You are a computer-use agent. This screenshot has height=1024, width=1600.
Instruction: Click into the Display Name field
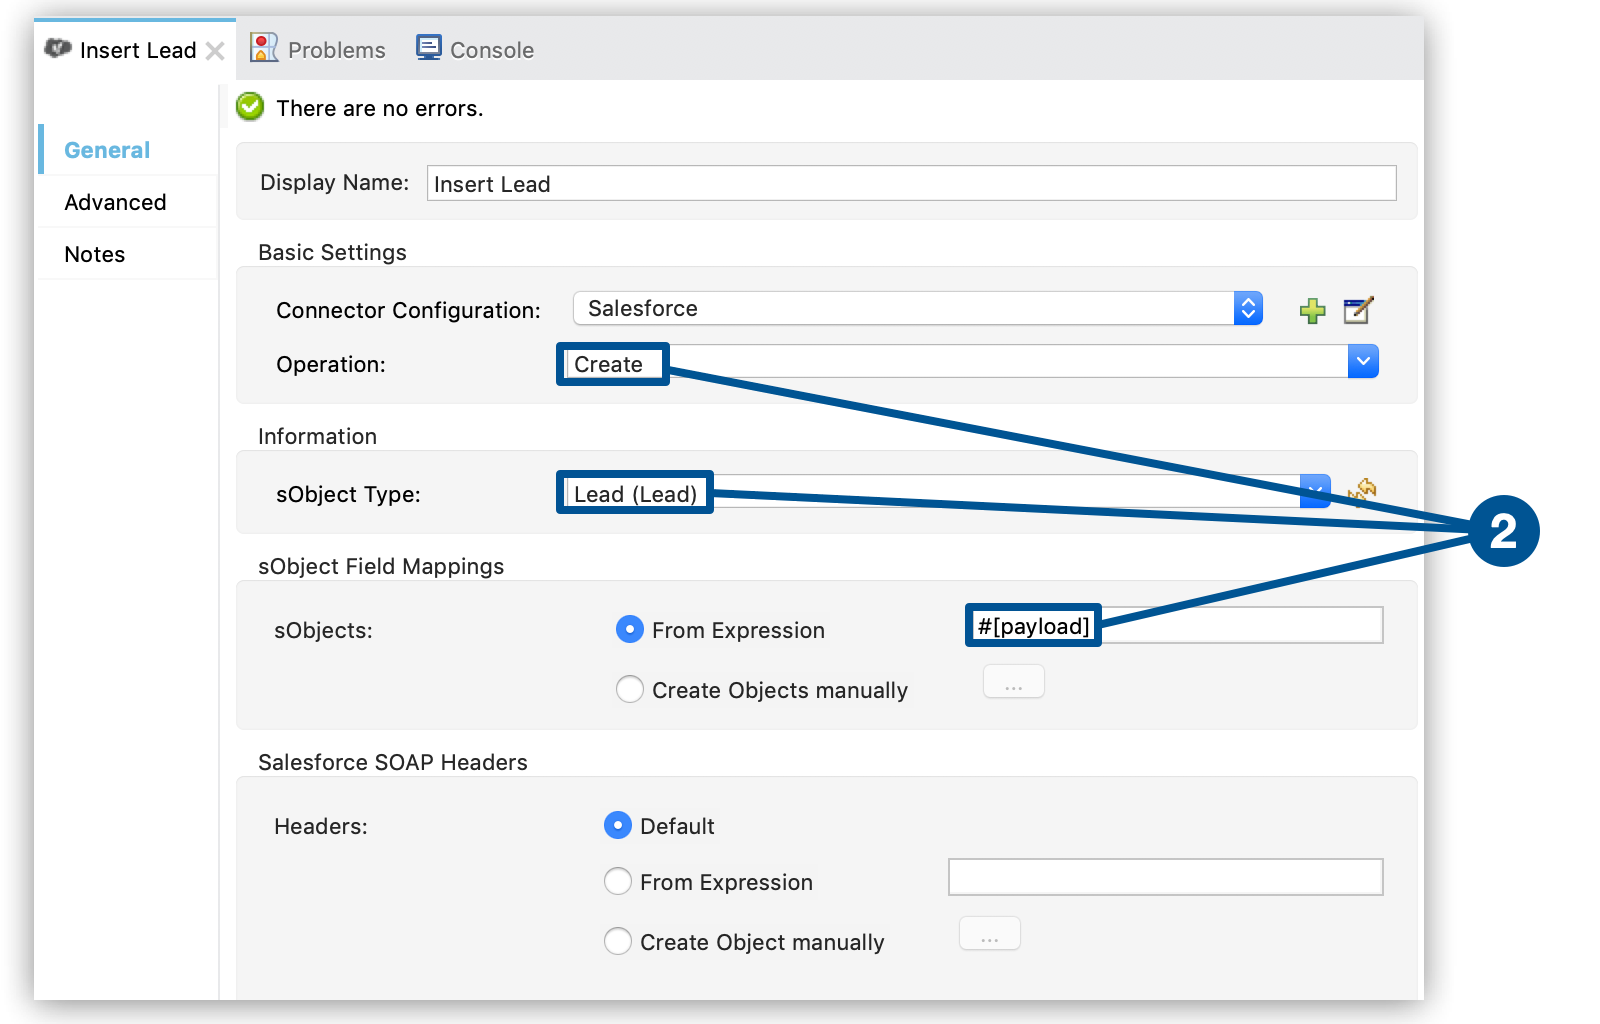(x=910, y=183)
